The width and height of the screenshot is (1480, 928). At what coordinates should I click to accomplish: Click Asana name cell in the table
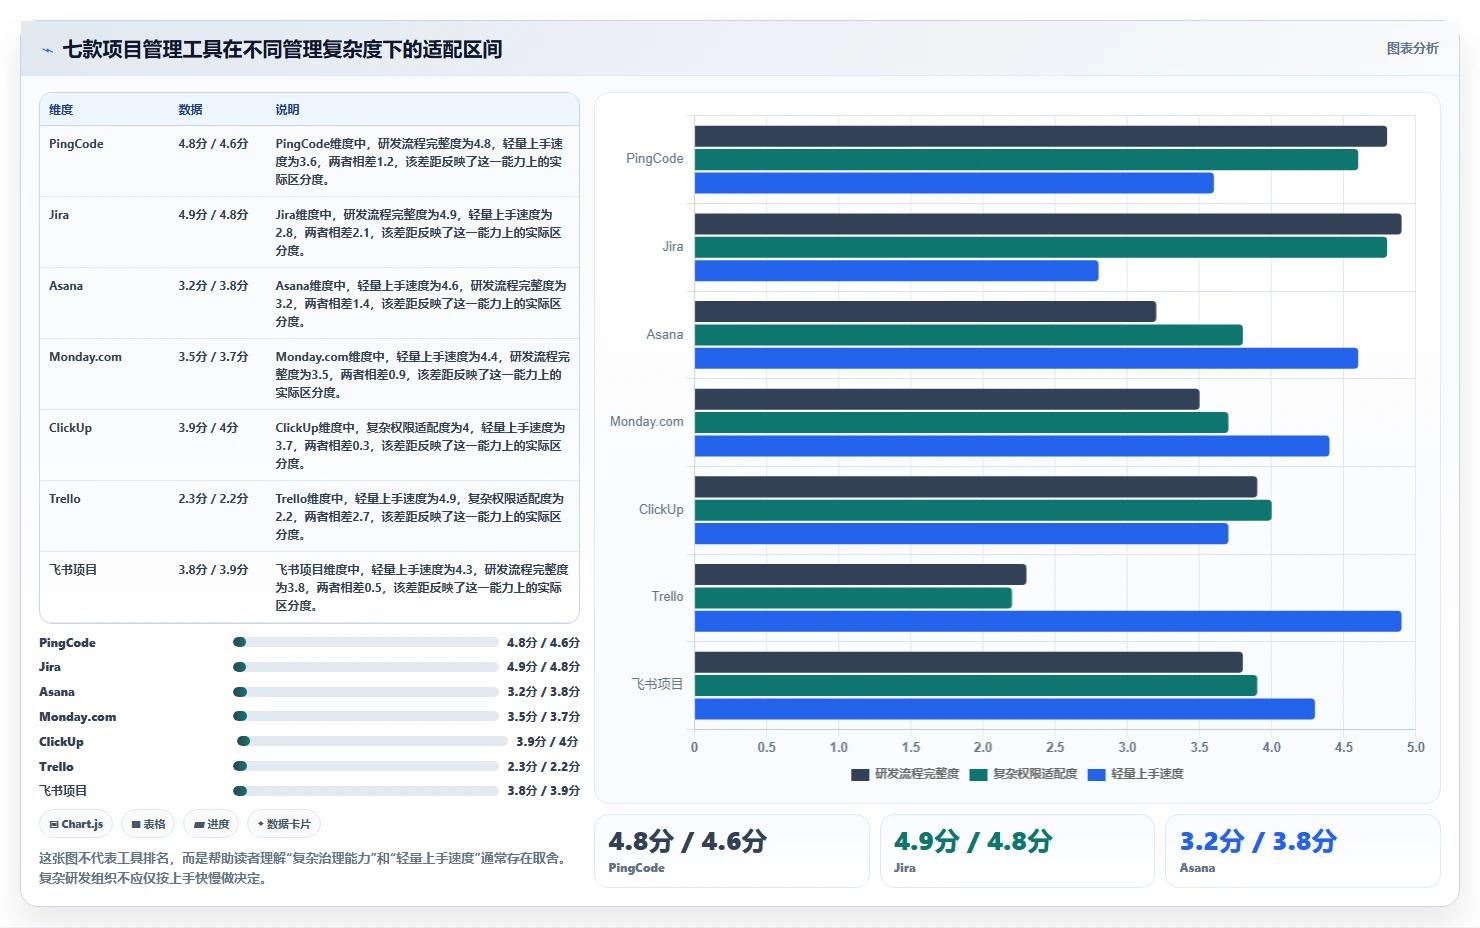[x=66, y=286]
